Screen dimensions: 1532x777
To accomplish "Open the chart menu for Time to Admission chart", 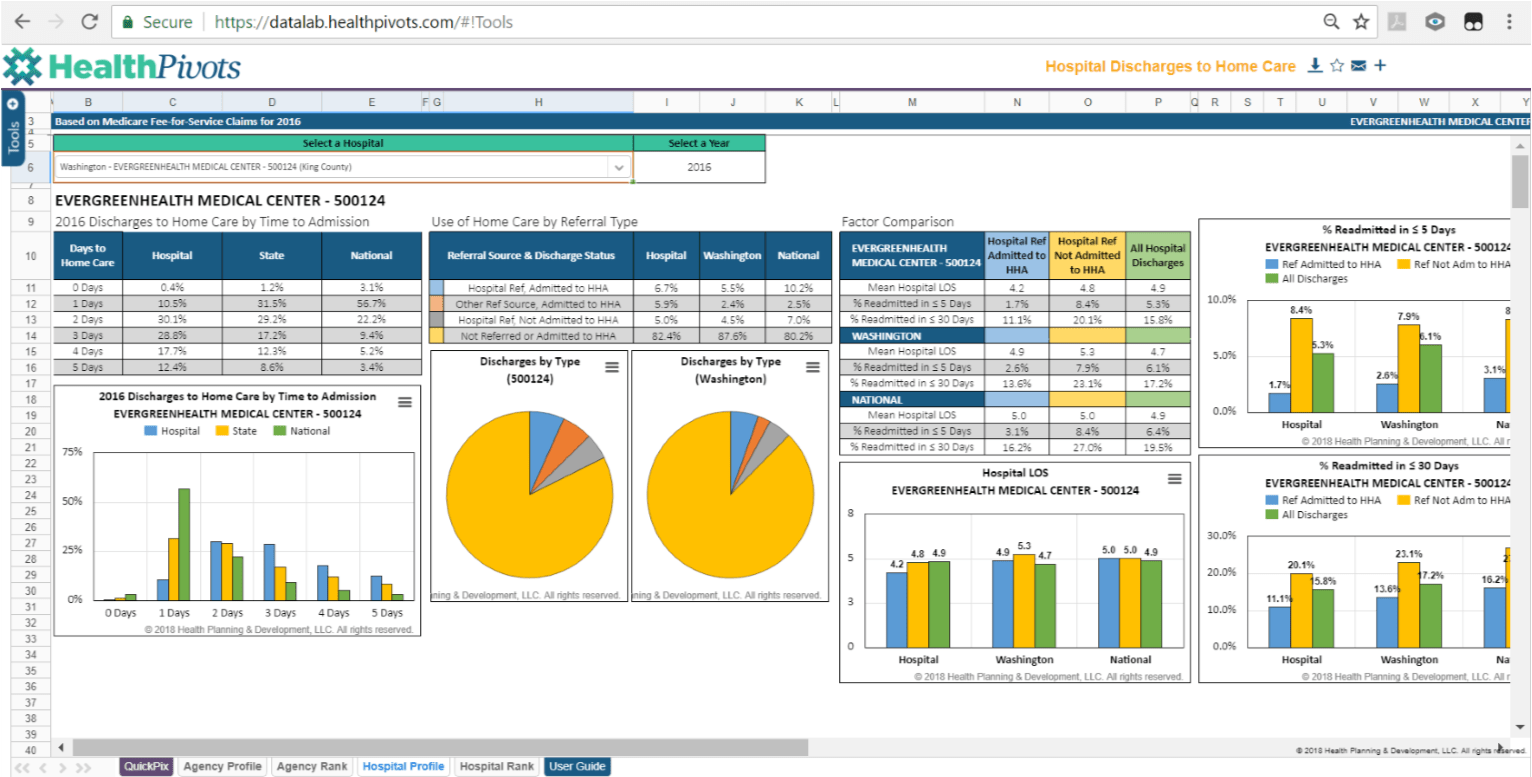I will [x=405, y=402].
